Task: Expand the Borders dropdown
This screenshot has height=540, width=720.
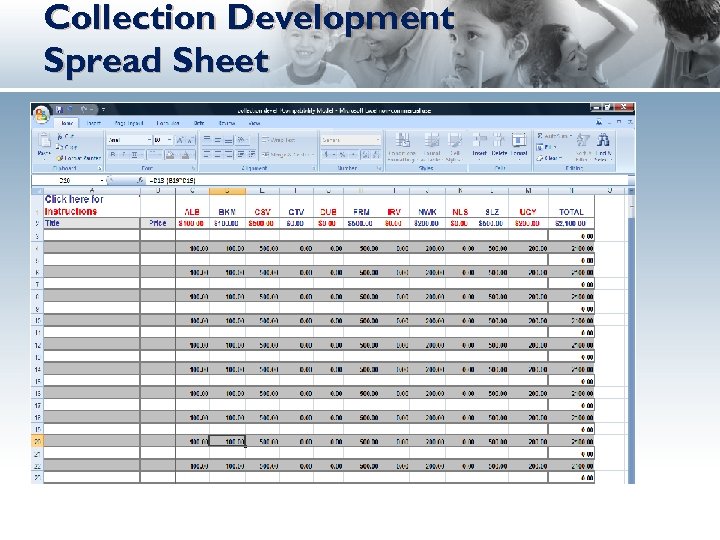Action: (159, 155)
